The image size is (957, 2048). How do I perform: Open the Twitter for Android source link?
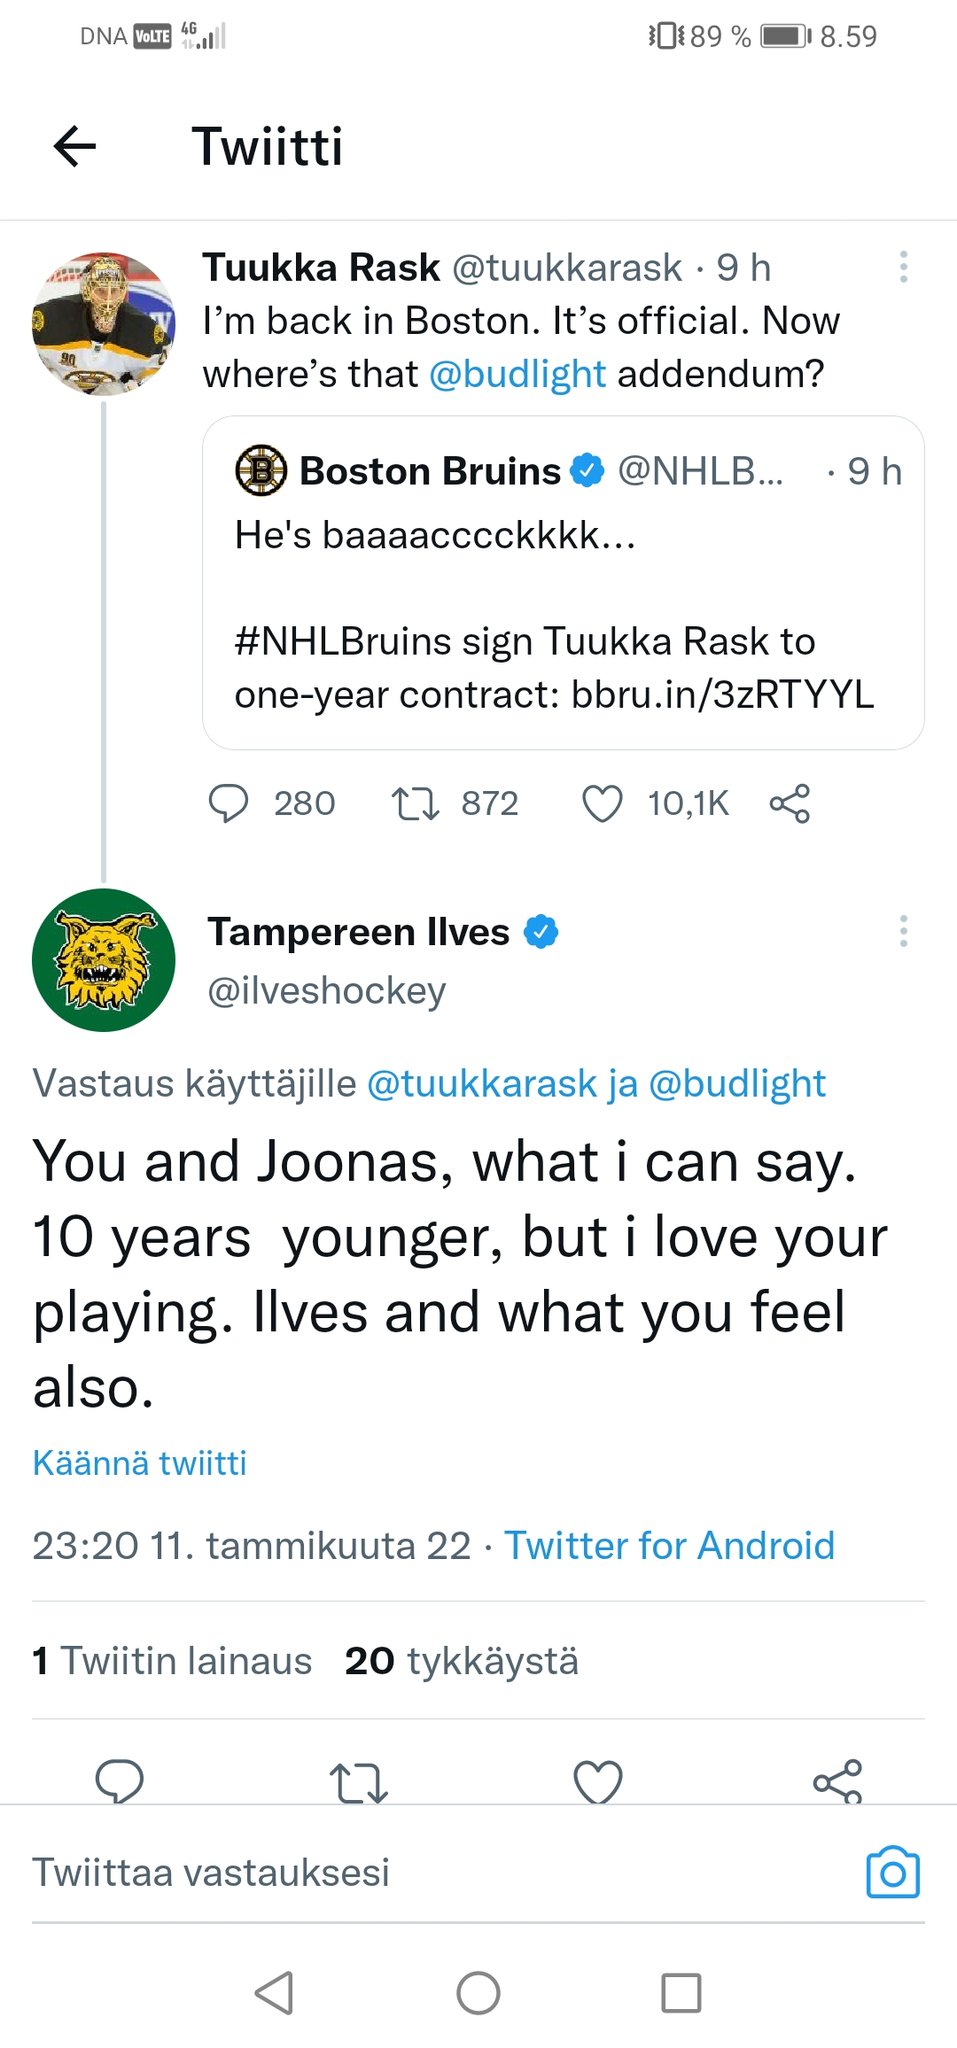(669, 1545)
